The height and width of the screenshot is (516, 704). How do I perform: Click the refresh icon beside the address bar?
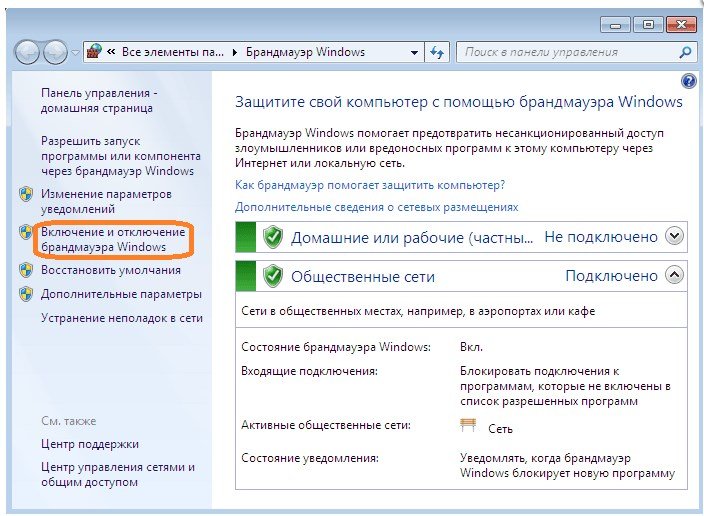point(436,52)
